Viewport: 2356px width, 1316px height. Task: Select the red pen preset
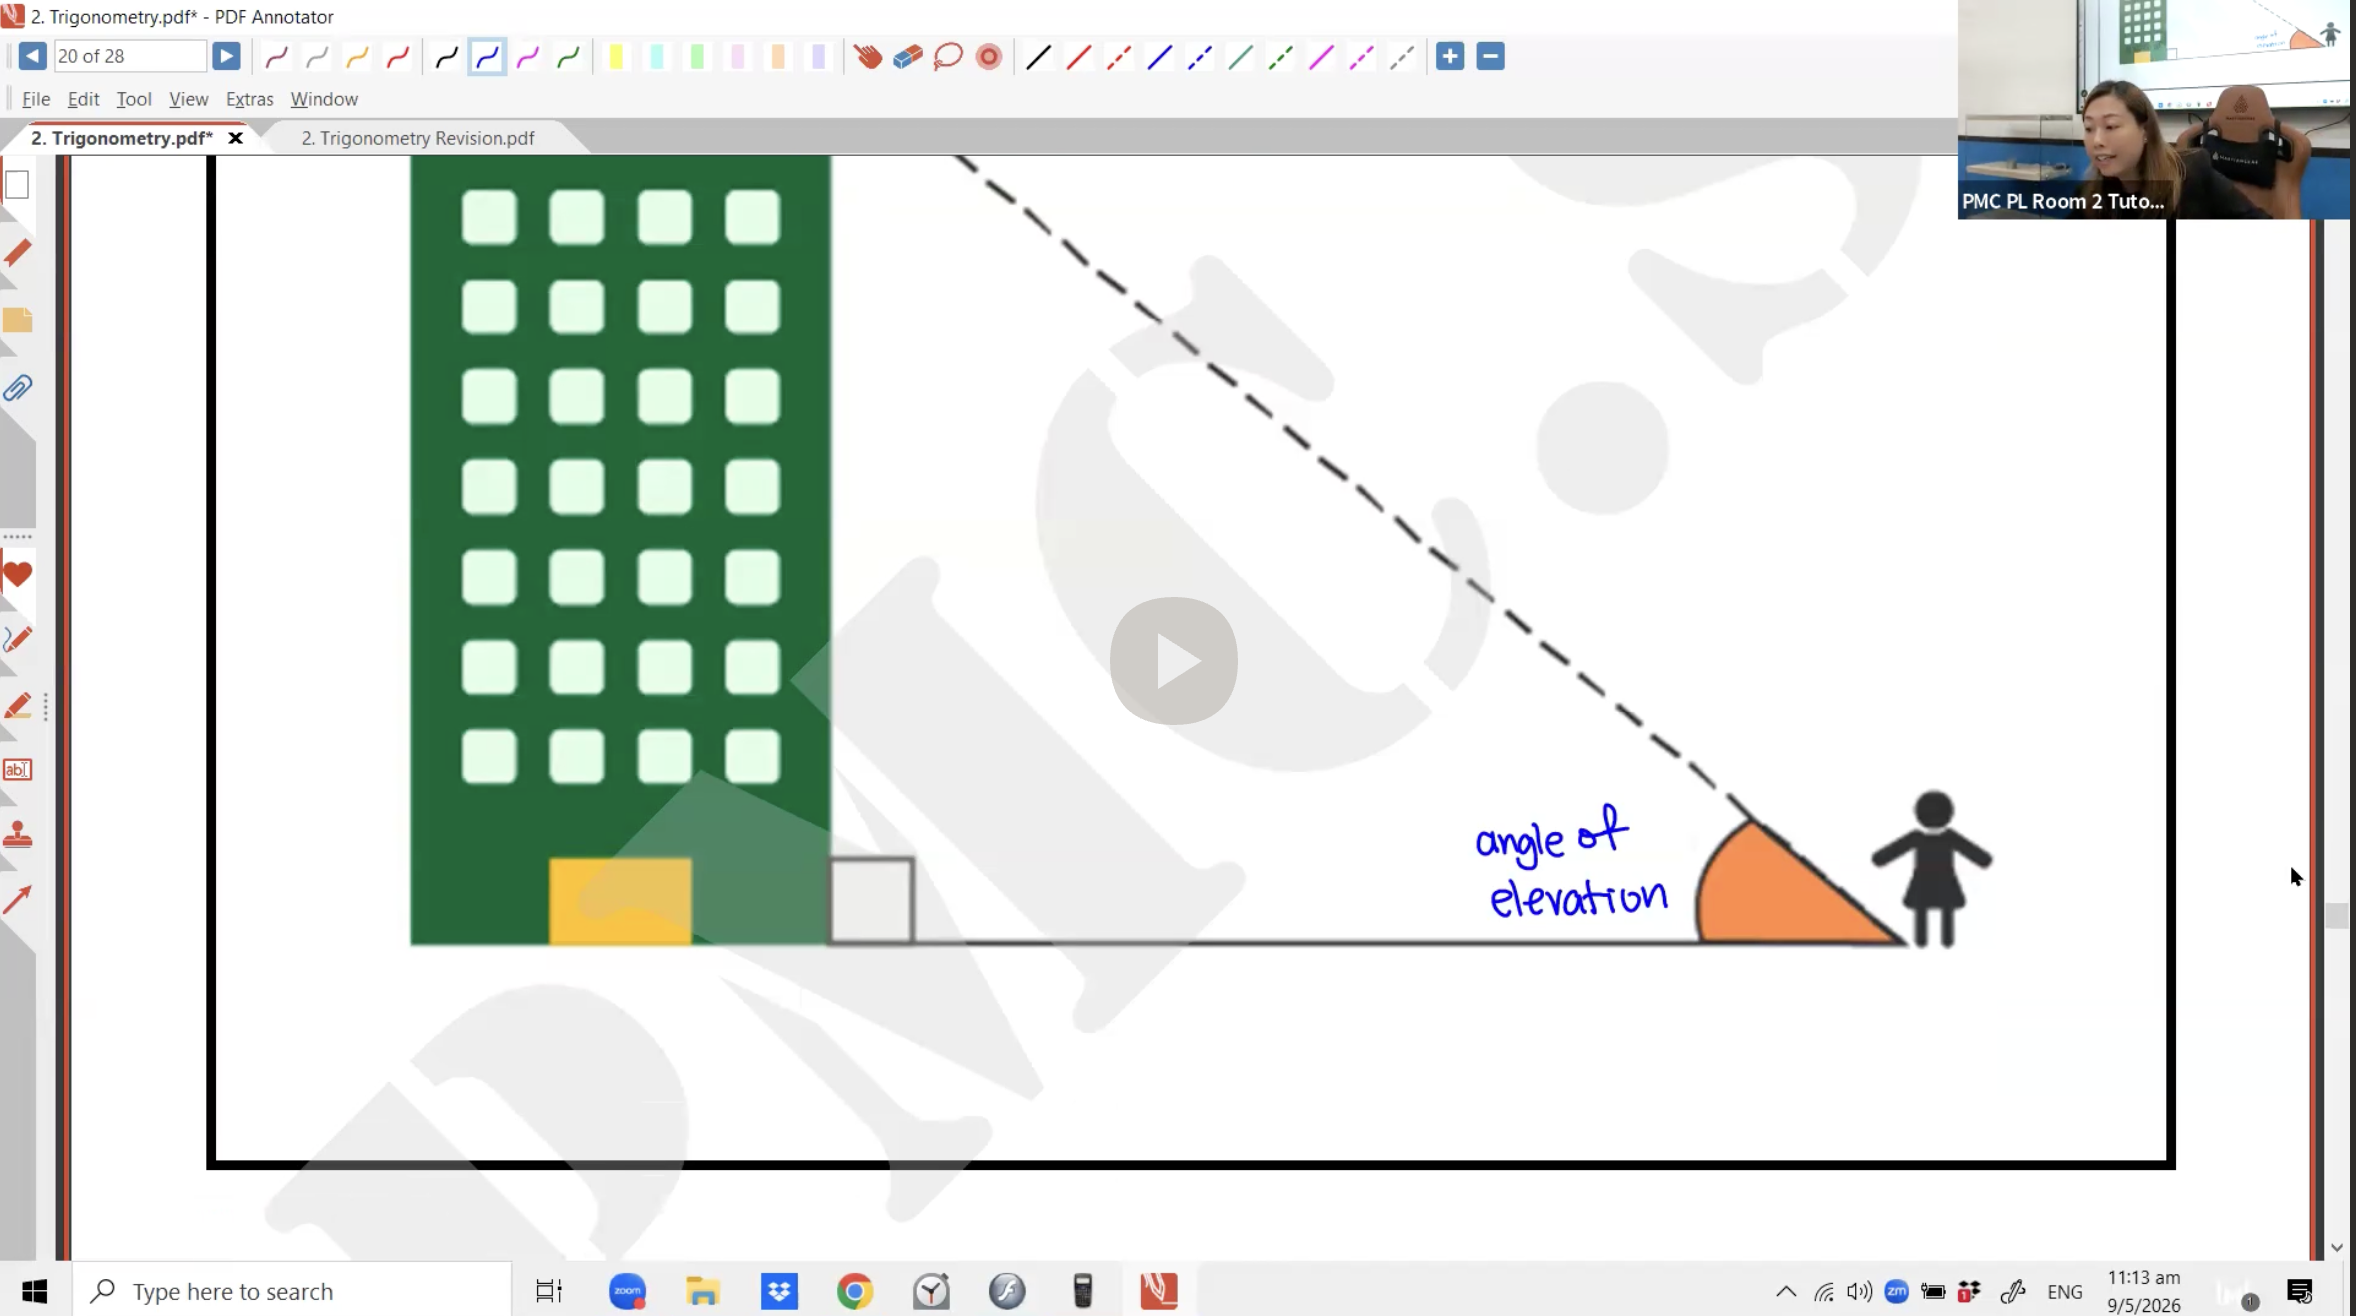(398, 57)
